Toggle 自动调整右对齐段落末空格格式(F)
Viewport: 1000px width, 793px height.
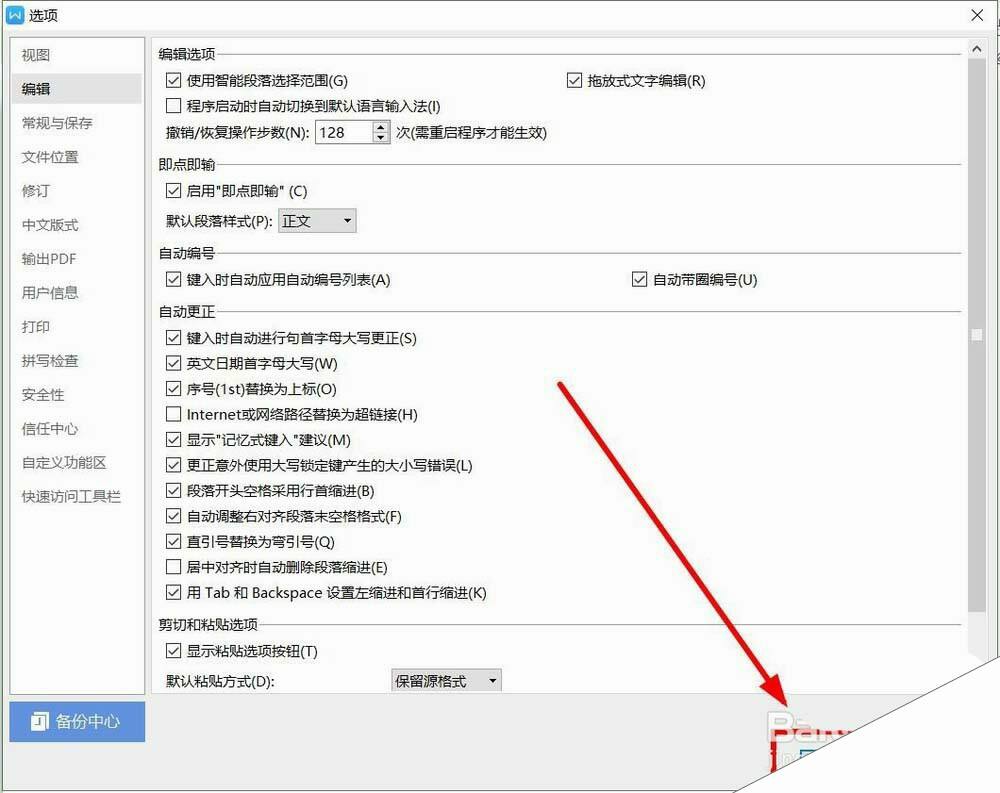point(173,516)
